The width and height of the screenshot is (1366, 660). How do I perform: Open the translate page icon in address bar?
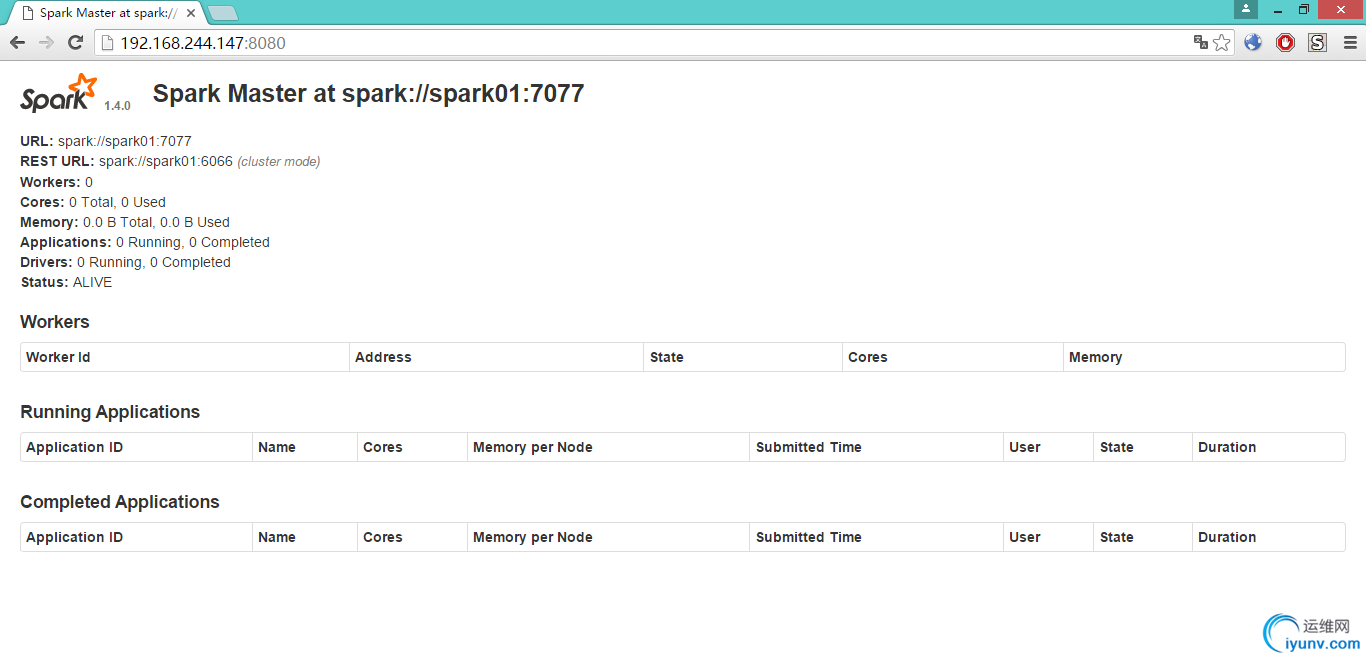(x=1201, y=42)
